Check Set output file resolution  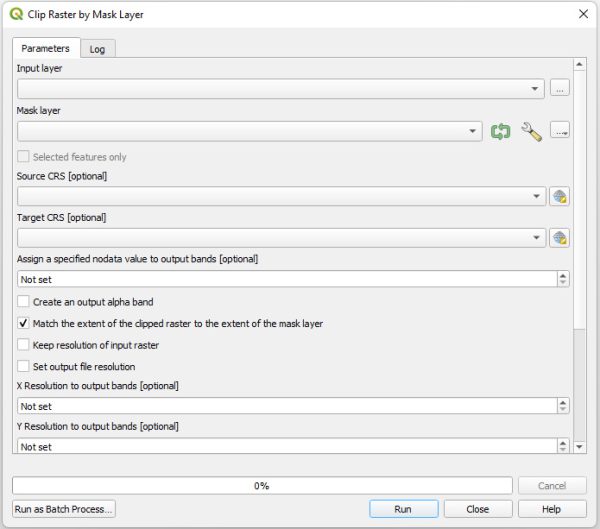click(x=24, y=367)
